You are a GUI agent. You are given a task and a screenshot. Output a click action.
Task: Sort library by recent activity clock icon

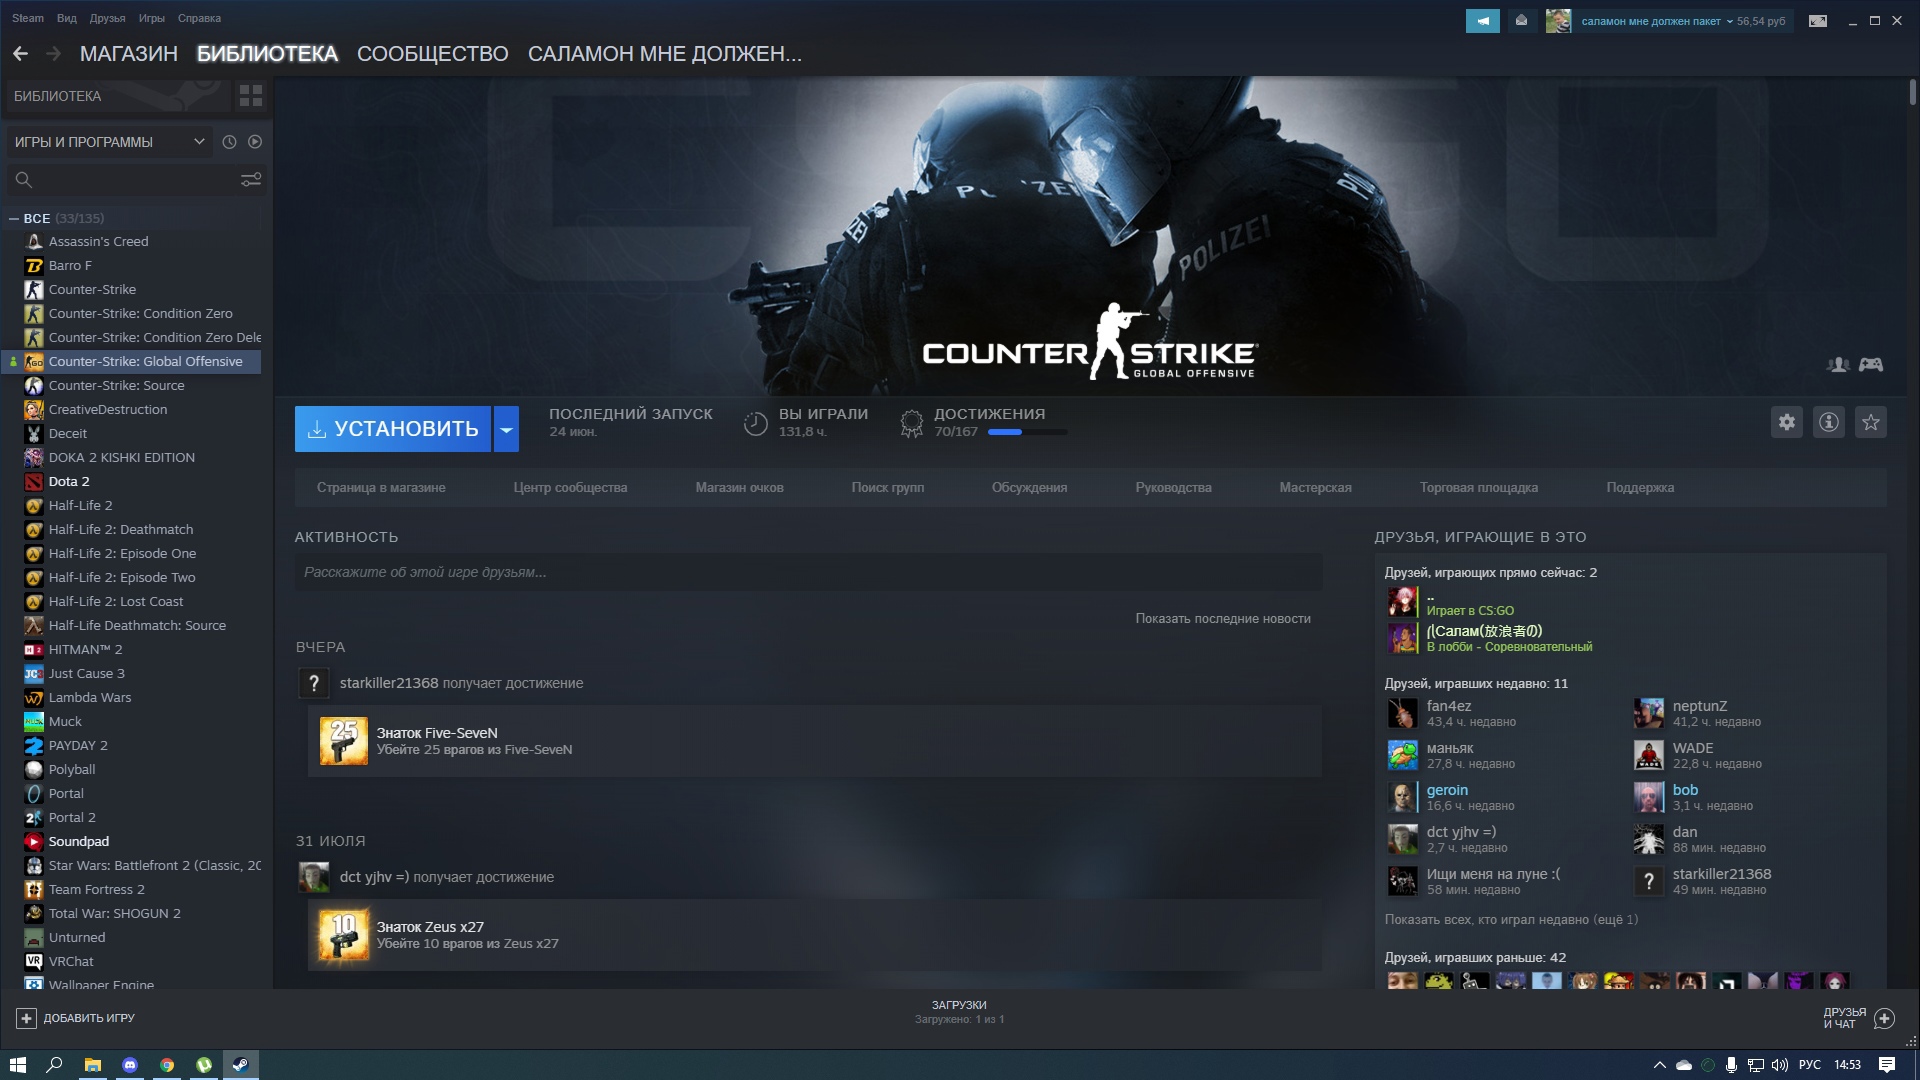tap(229, 142)
